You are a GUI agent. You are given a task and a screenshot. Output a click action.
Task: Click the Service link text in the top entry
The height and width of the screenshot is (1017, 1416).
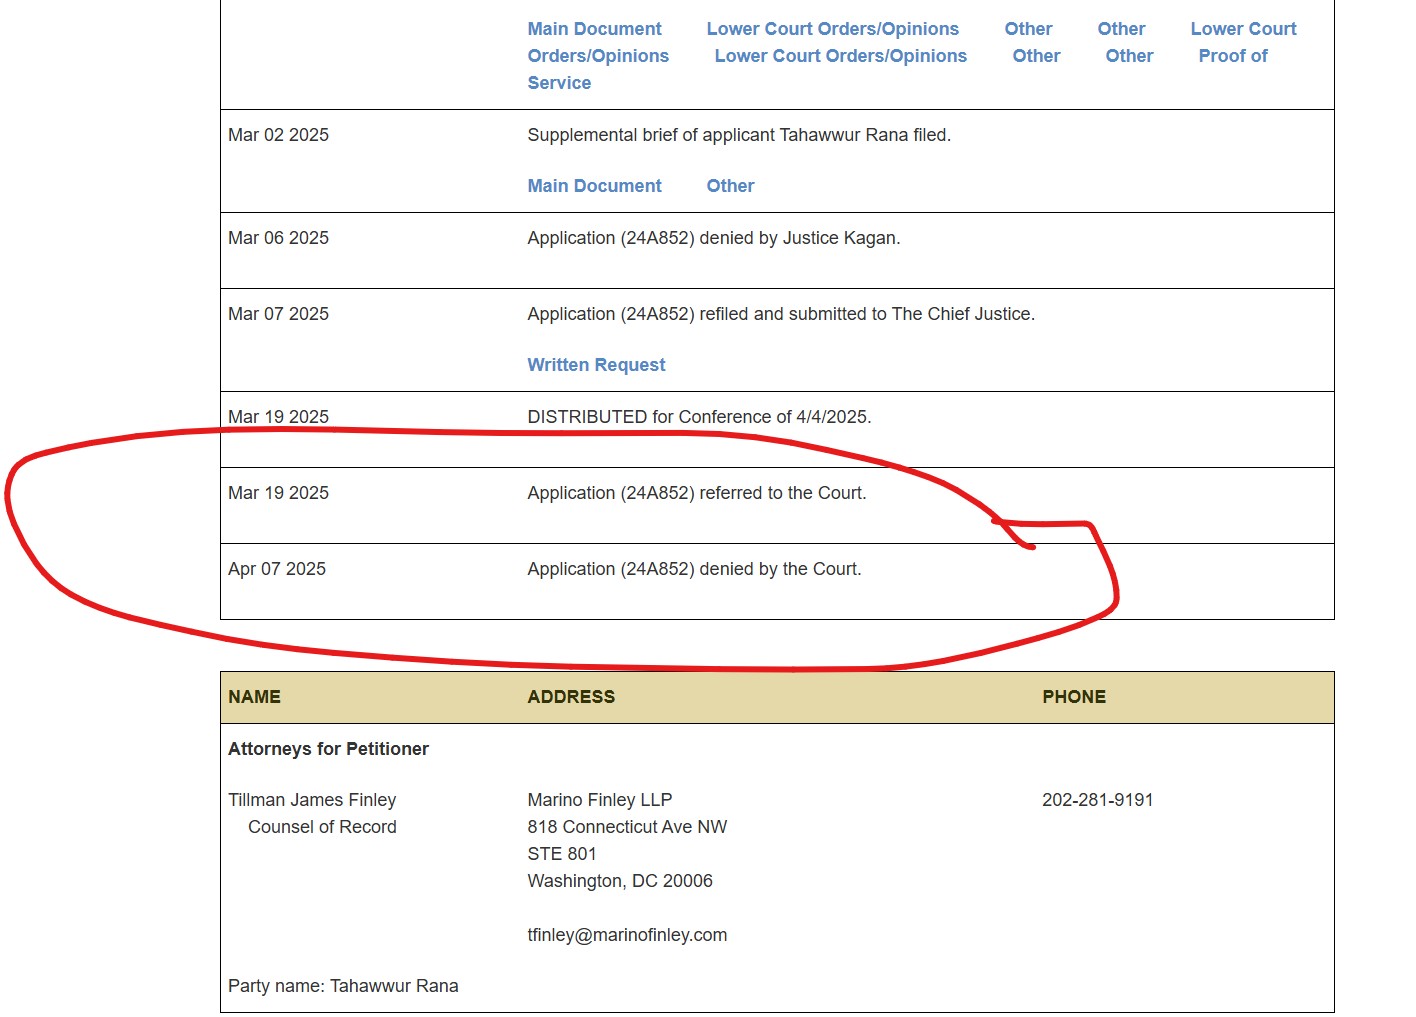pos(559,83)
